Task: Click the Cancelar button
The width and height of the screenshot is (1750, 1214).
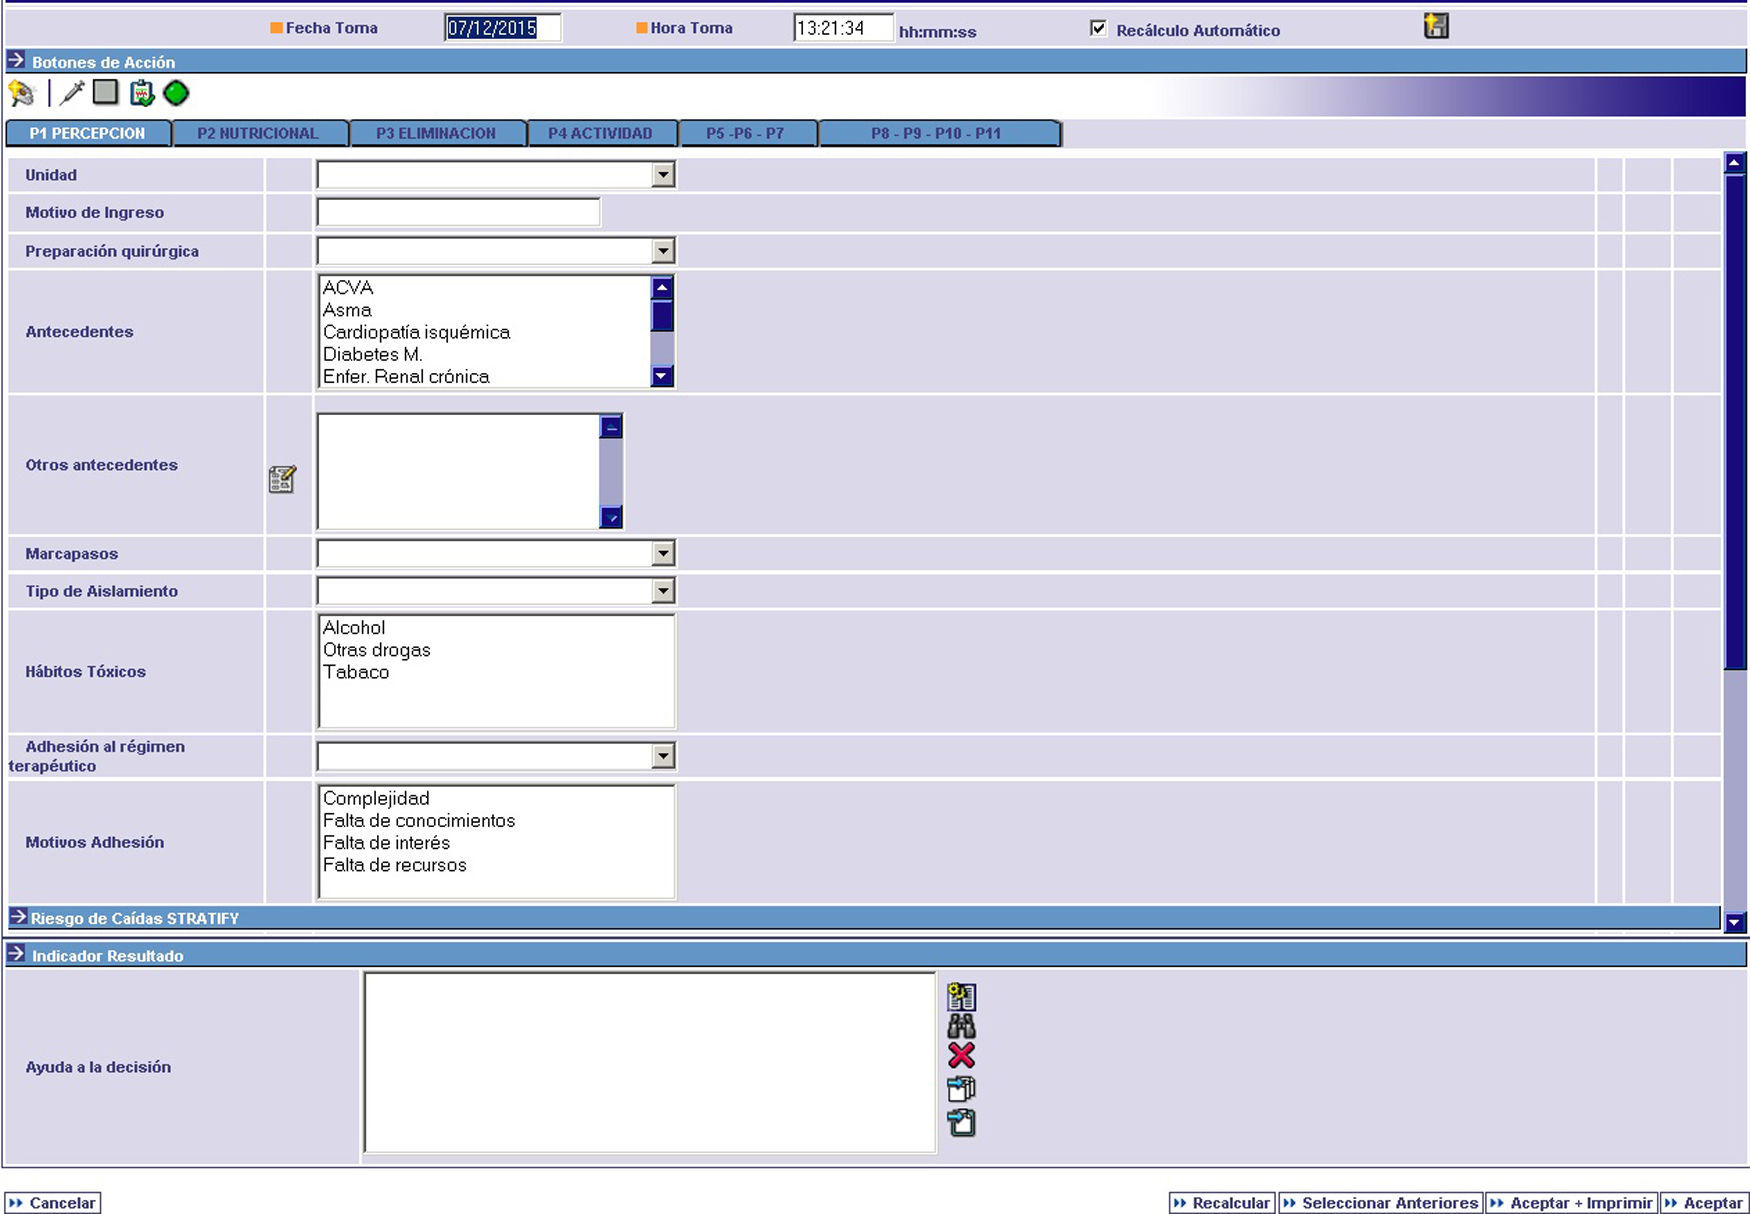Action: (53, 1203)
